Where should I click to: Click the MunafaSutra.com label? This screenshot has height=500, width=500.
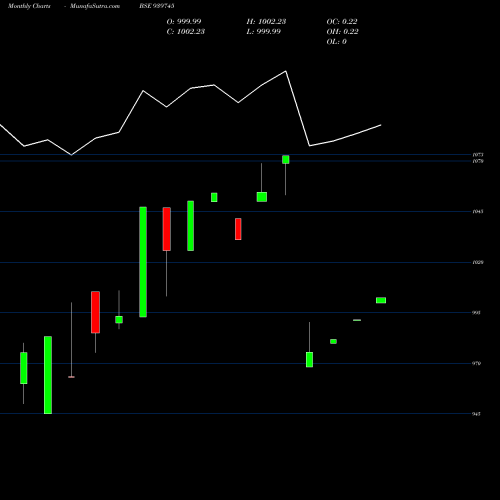[95, 6]
